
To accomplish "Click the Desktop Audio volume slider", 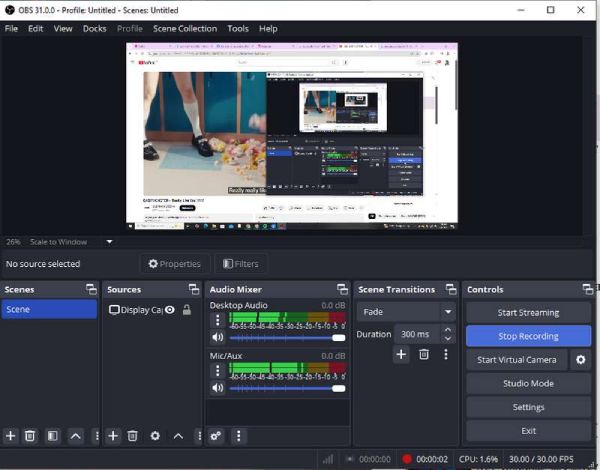I will (x=287, y=338).
